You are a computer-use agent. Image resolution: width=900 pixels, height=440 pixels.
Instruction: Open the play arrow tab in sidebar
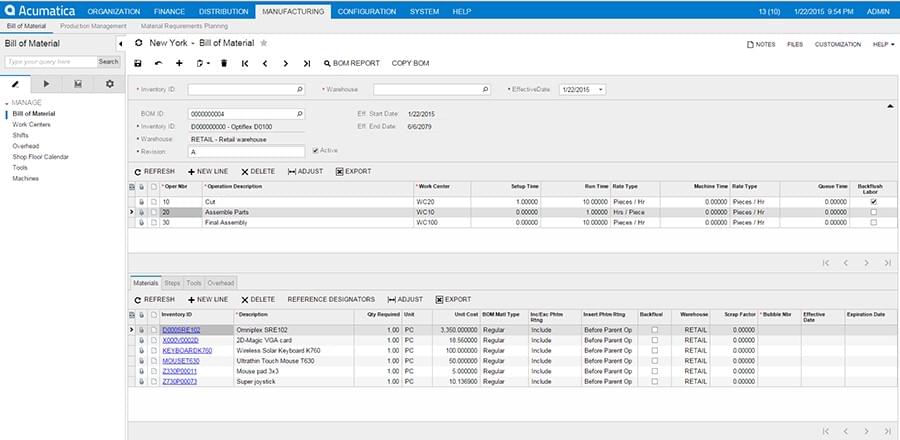[x=46, y=84]
